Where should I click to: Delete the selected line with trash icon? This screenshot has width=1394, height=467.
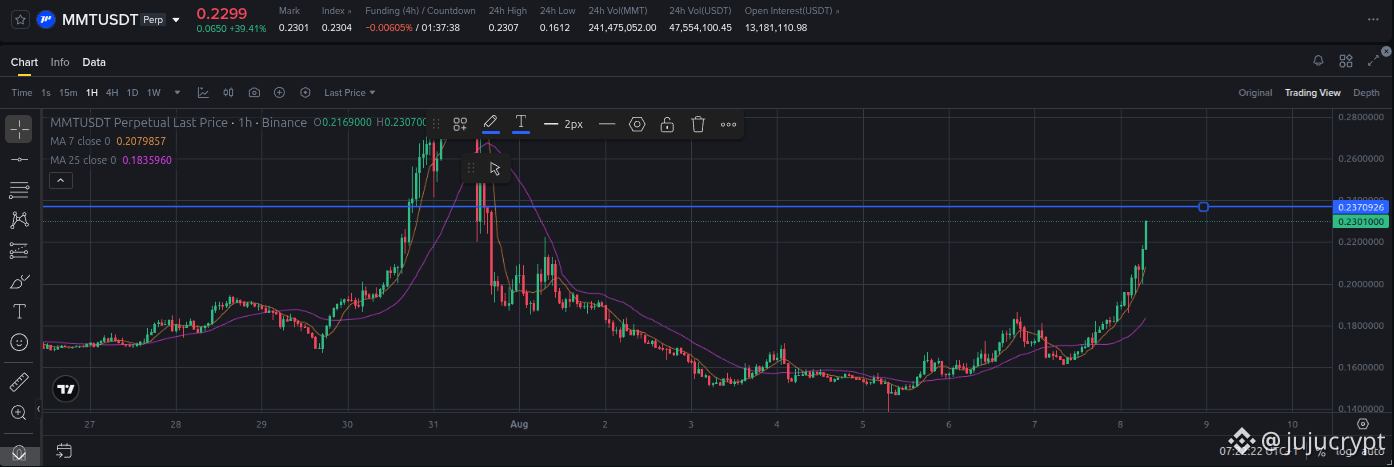click(x=698, y=124)
